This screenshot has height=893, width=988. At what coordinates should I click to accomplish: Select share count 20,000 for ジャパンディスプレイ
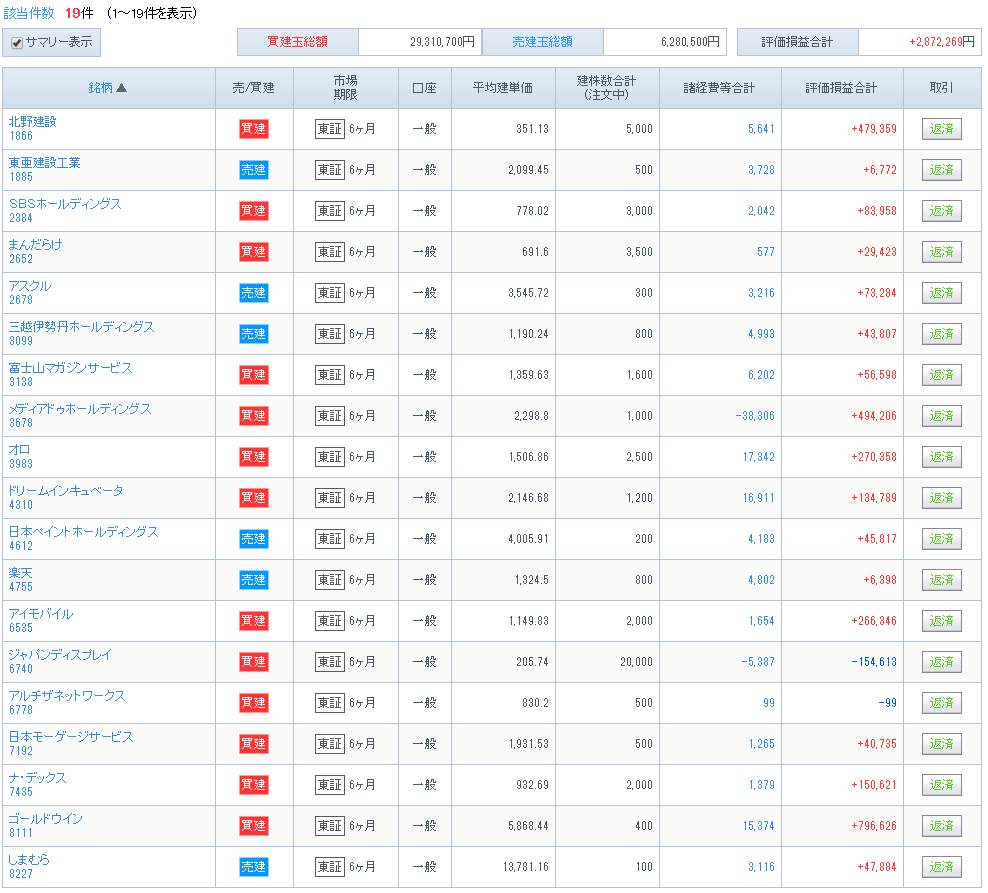pyautogui.click(x=636, y=661)
